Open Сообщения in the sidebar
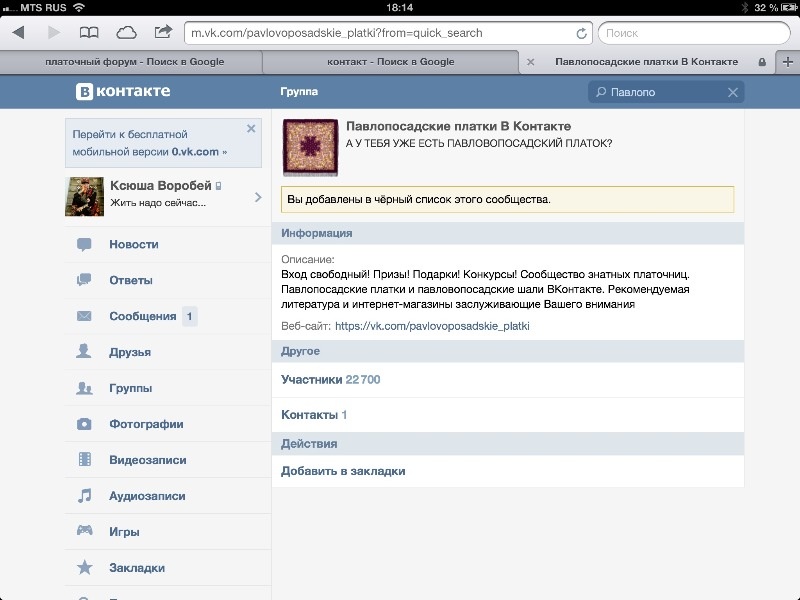The height and width of the screenshot is (600, 800). pos(168,316)
